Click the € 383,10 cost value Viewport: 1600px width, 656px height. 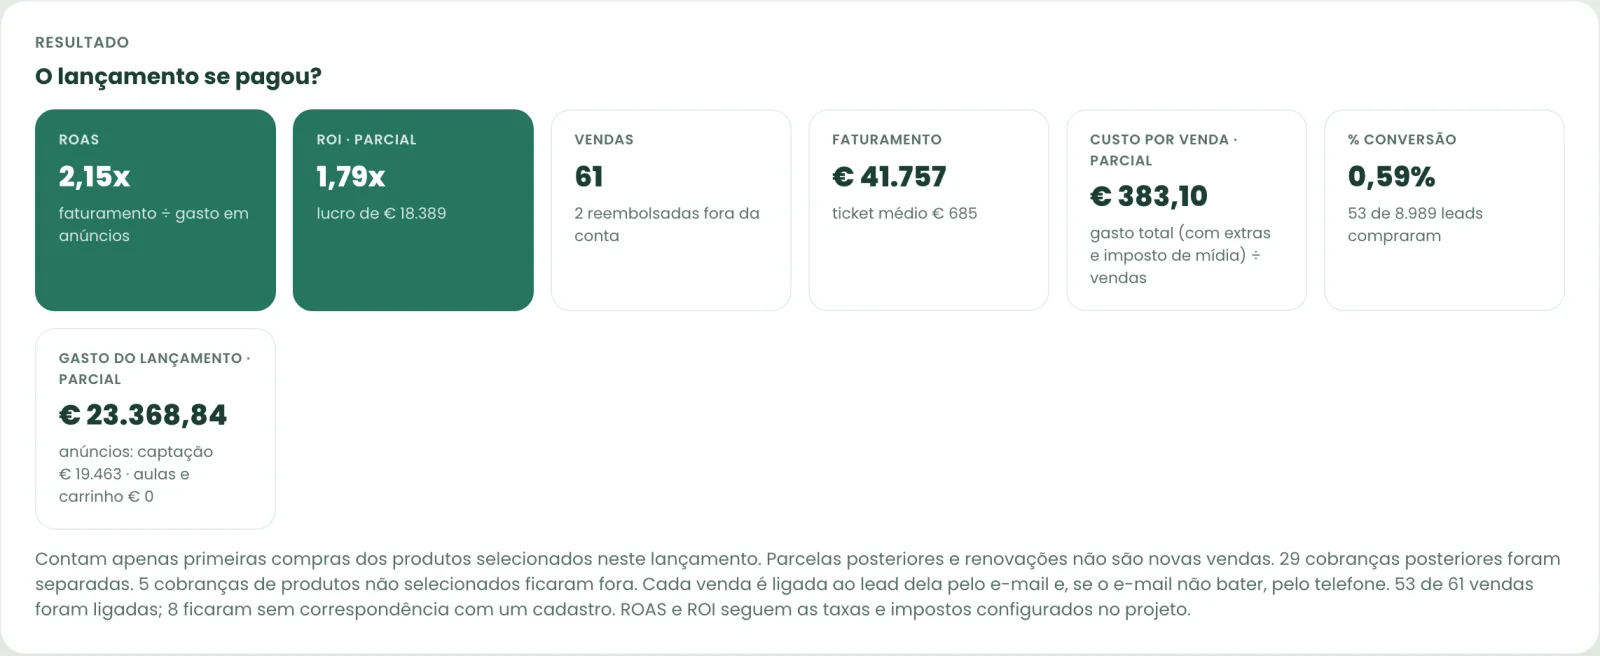click(x=1149, y=196)
